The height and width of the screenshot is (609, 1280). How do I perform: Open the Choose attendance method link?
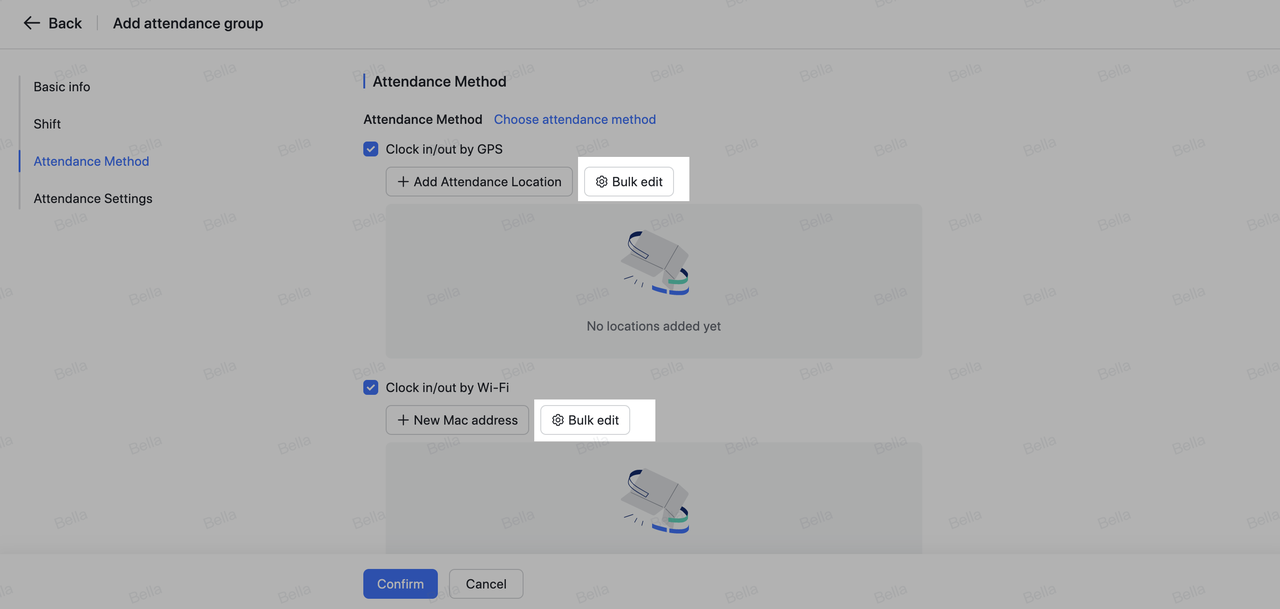(575, 119)
